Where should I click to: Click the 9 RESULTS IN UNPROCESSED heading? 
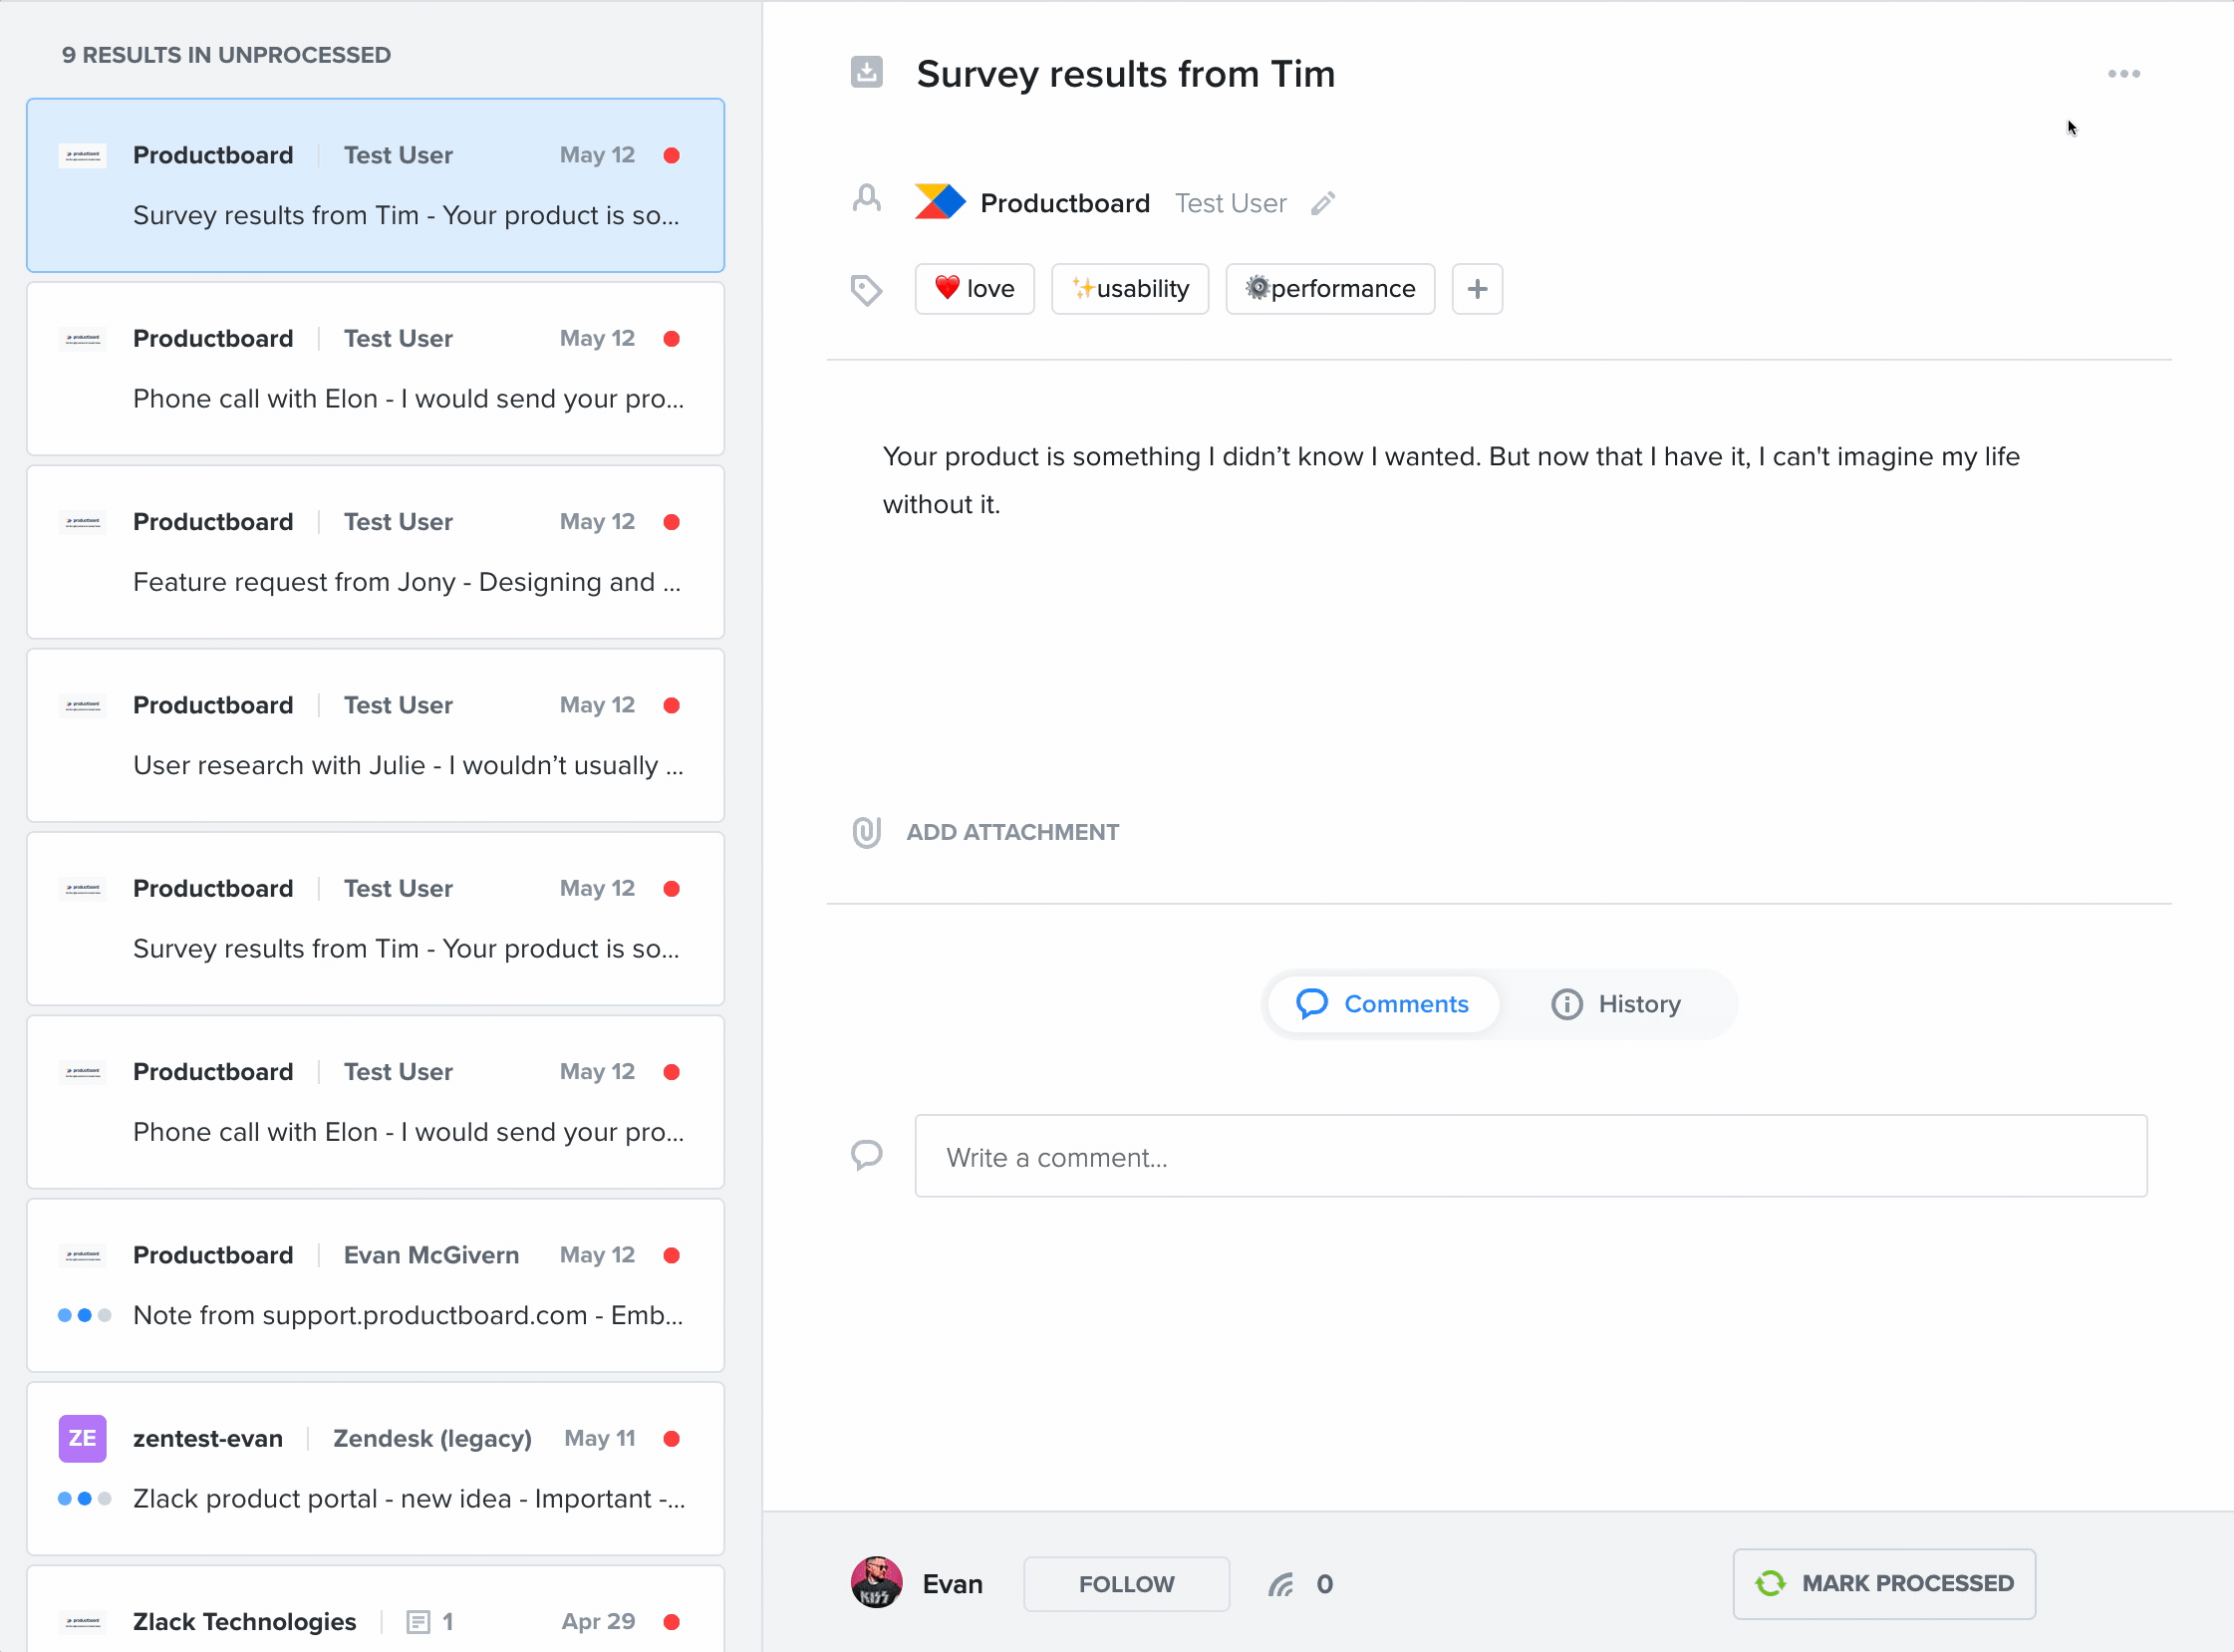[x=226, y=55]
